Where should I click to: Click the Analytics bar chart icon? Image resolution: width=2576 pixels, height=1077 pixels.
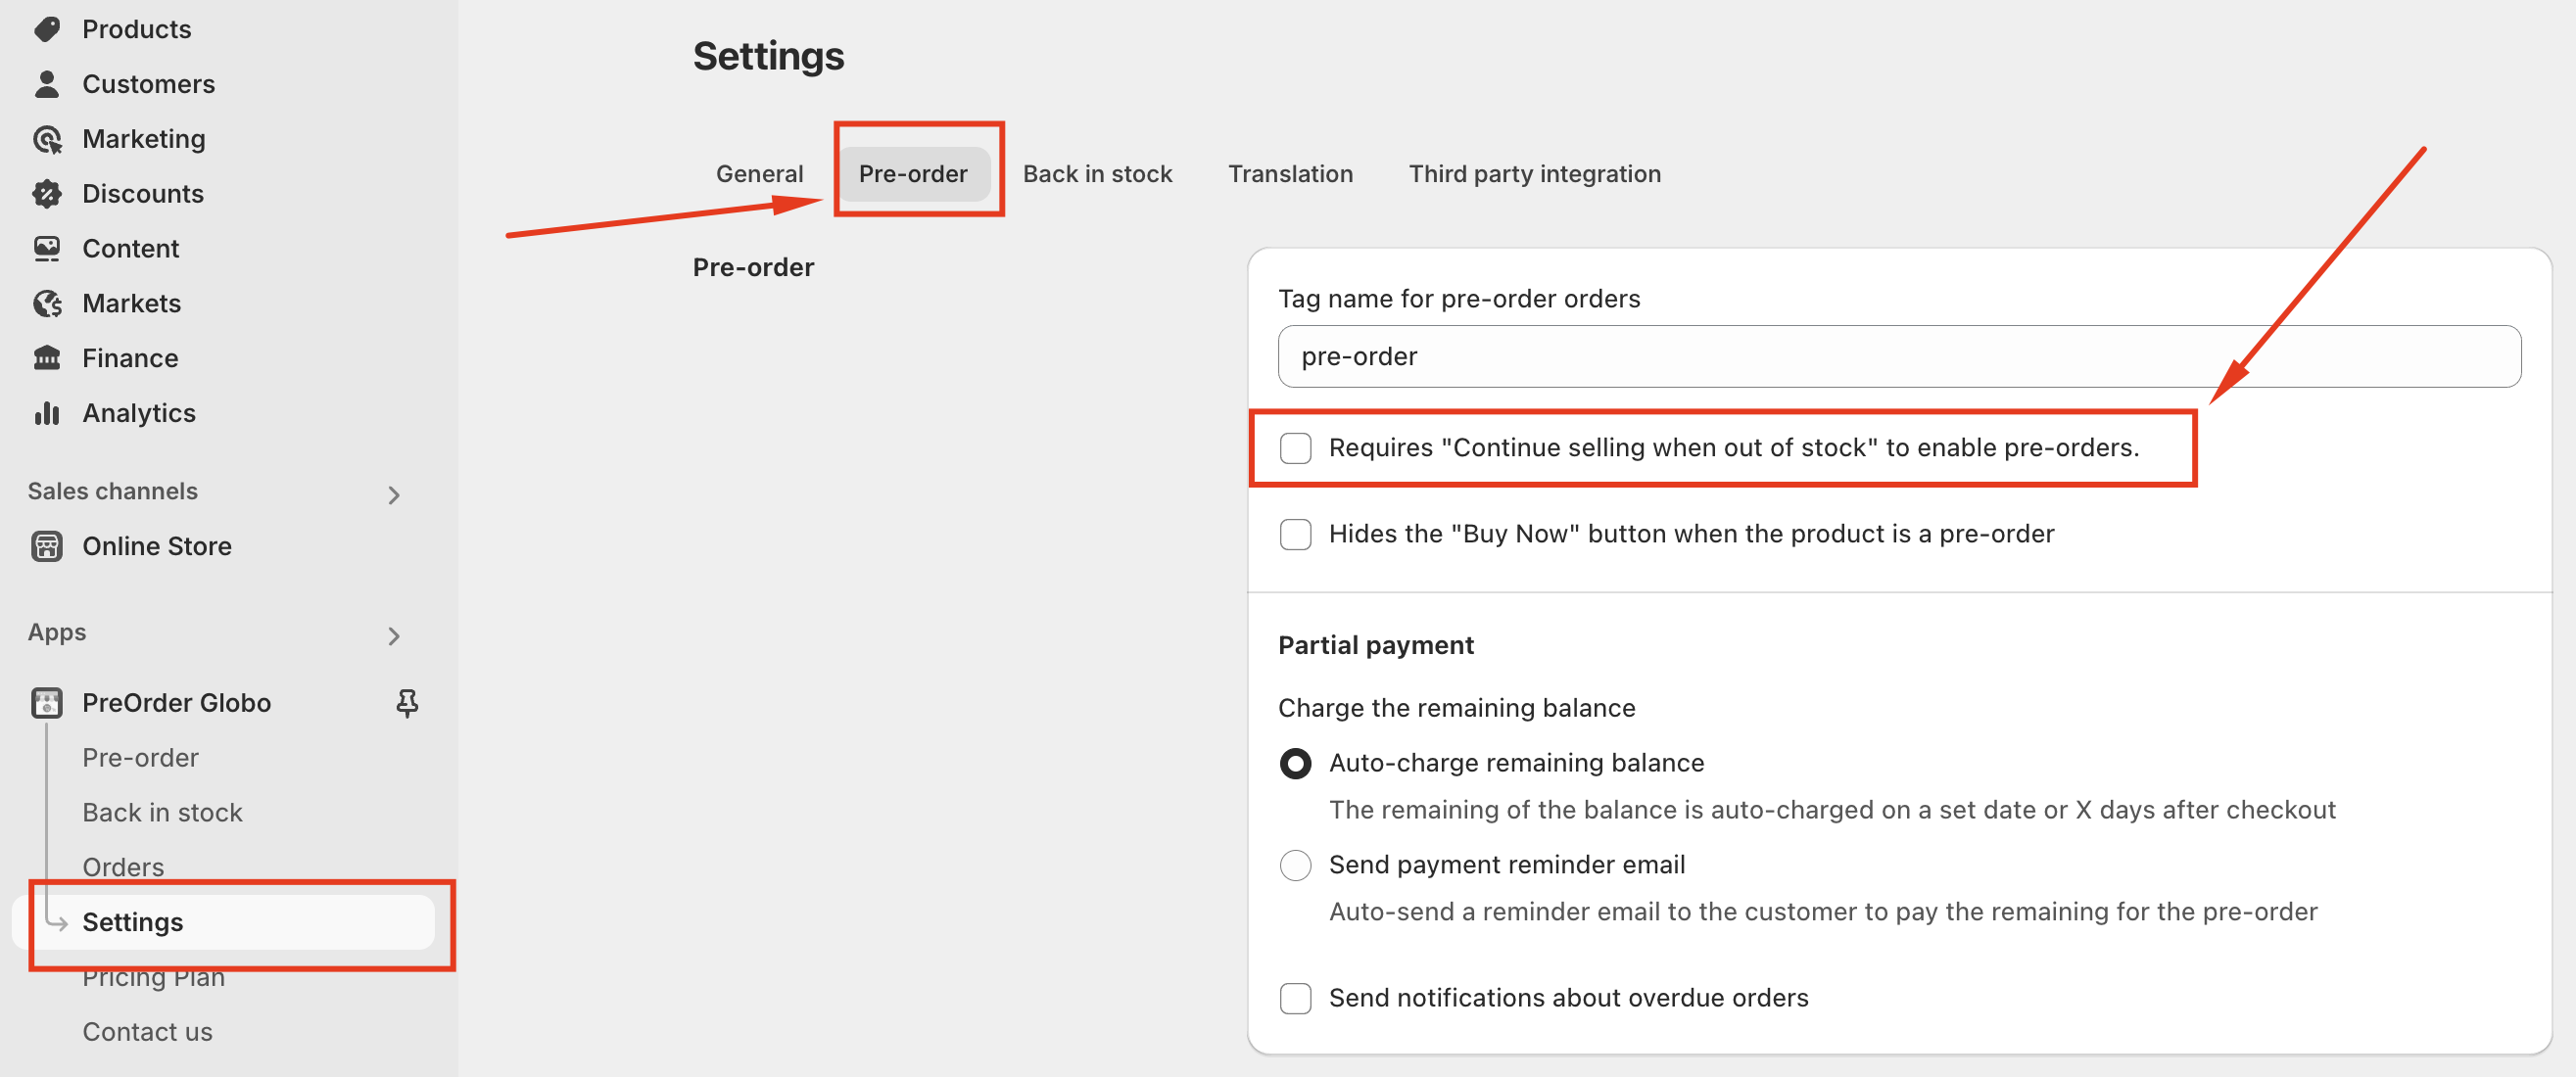click(x=46, y=413)
